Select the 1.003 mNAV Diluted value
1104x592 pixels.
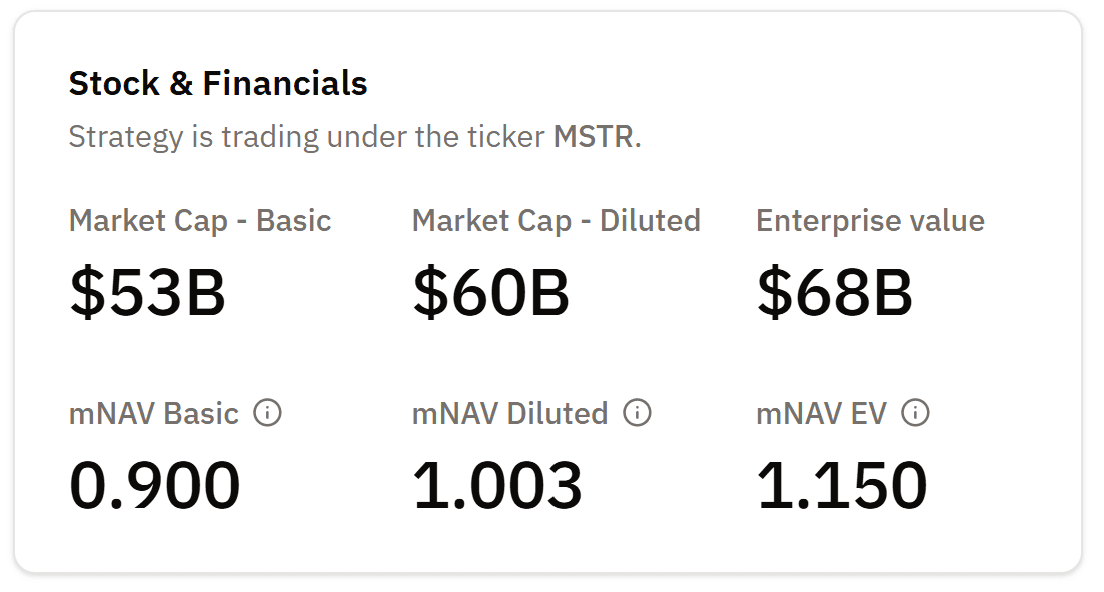pos(497,486)
